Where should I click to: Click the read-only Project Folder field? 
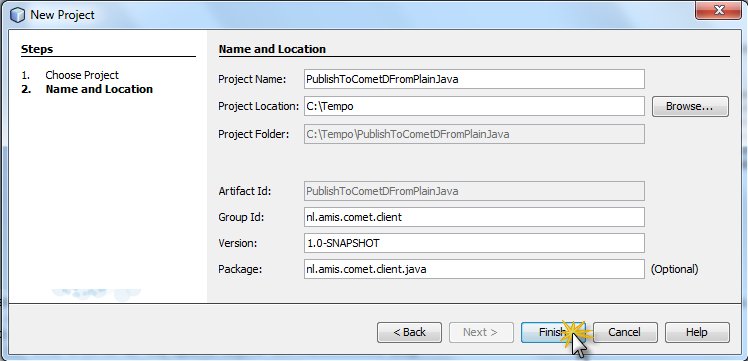click(474, 134)
